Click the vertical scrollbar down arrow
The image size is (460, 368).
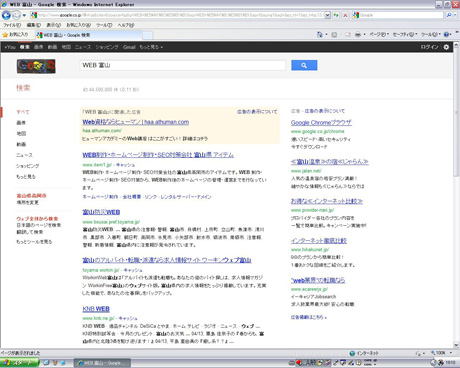point(456,345)
